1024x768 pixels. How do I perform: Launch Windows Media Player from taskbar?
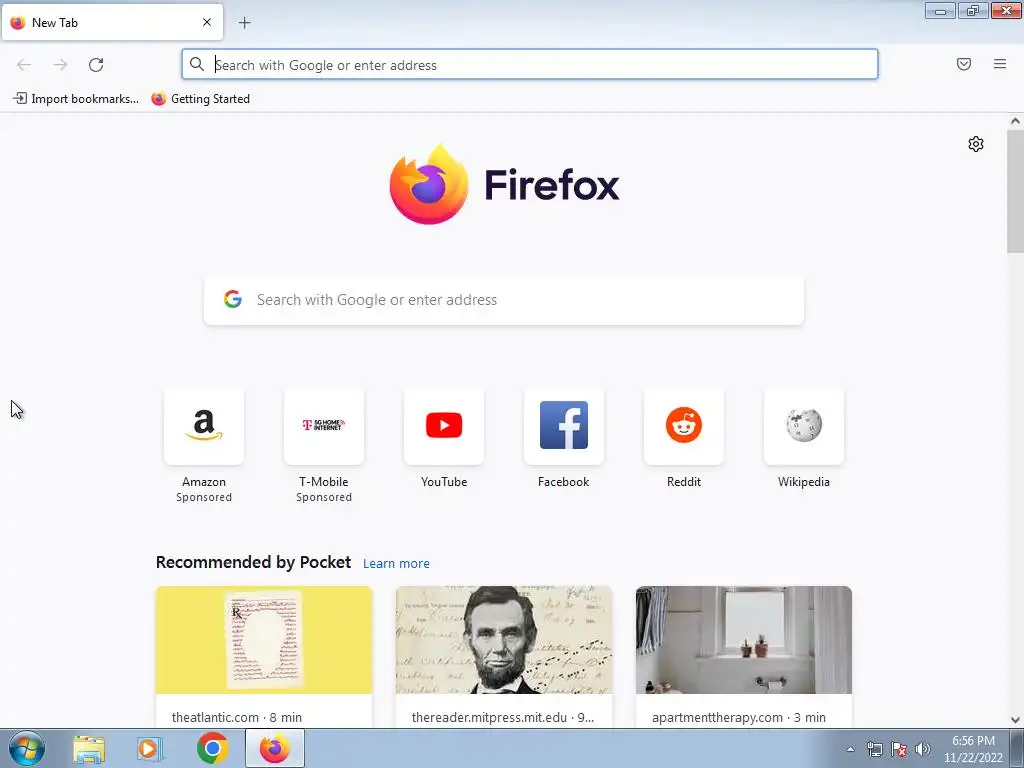point(150,749)
